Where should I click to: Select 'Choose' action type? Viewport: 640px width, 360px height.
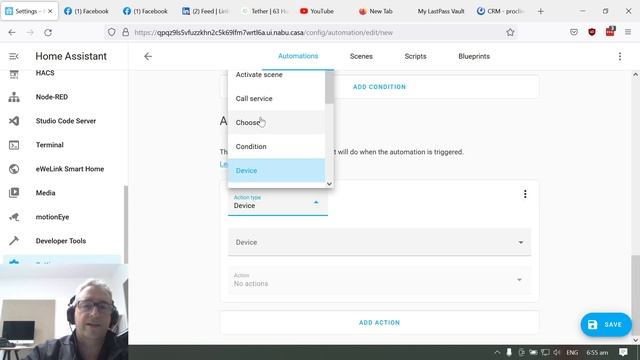276,122
